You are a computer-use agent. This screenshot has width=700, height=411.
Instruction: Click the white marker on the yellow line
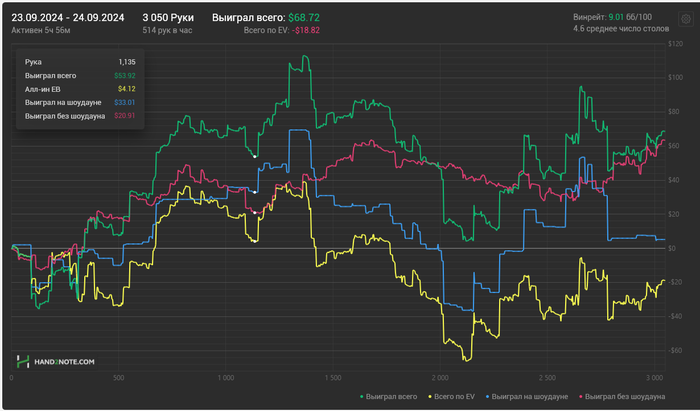[x=255, y=241]
